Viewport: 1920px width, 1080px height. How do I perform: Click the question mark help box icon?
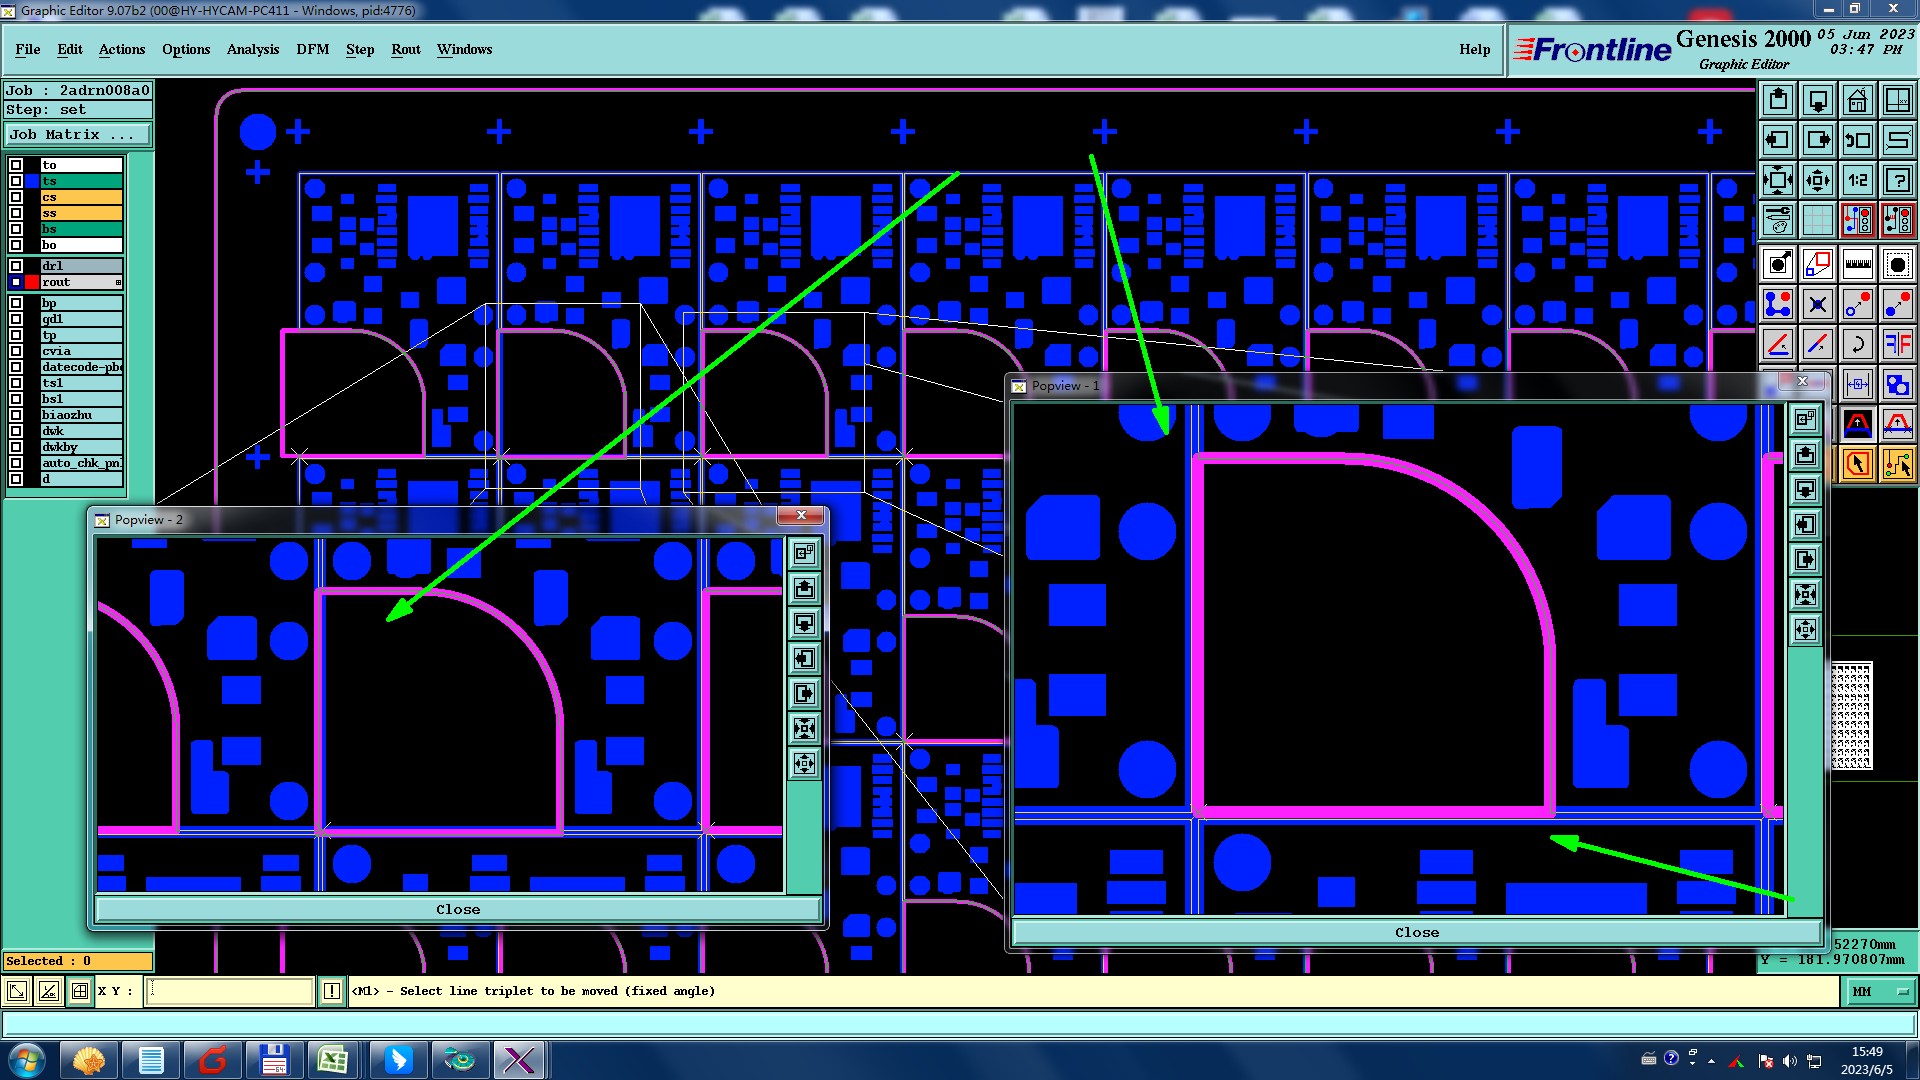(1898, 180)
